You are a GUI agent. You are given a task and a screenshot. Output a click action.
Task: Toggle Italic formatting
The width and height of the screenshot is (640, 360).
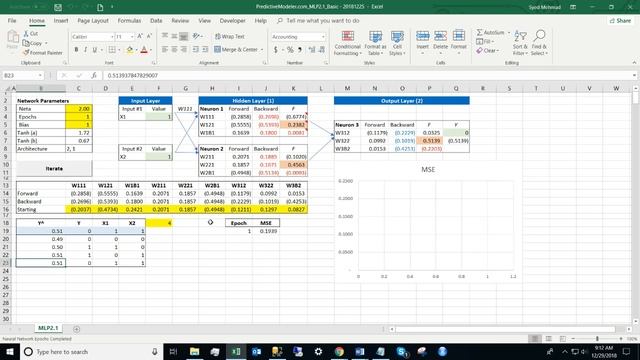[x=85, y=50]
